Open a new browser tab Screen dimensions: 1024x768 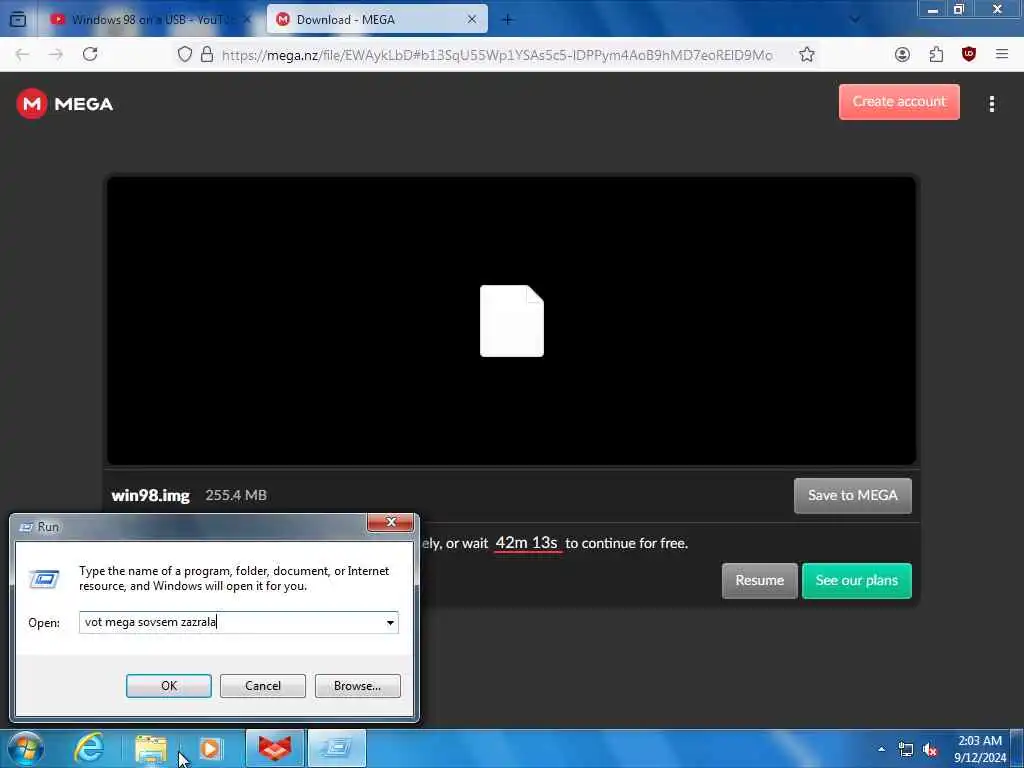507,20
